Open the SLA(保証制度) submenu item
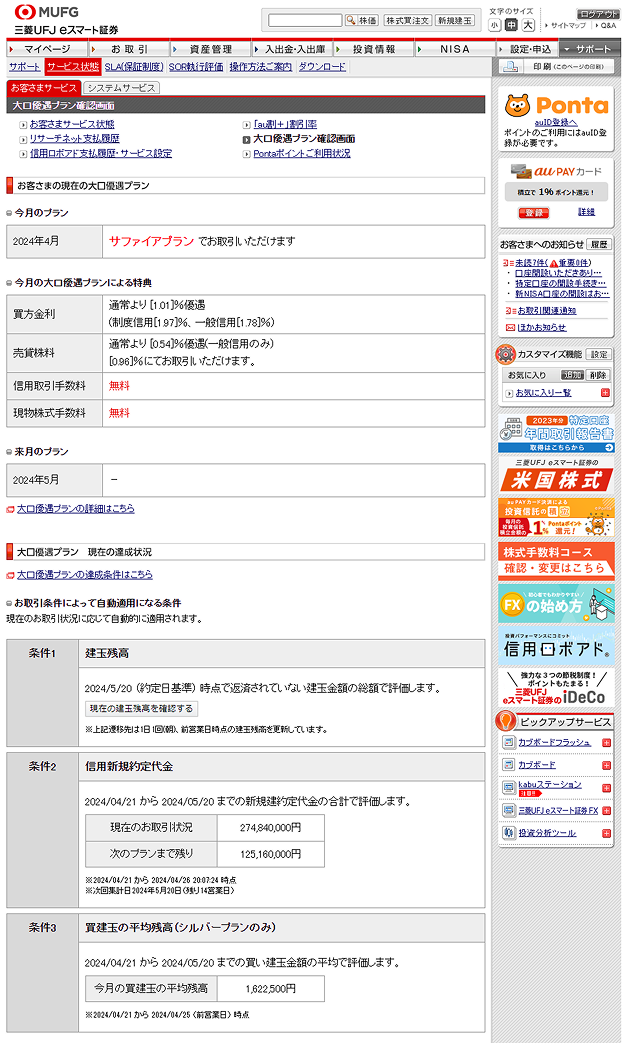The width and height of the screenshot is (624, 1043). [134, 67]
